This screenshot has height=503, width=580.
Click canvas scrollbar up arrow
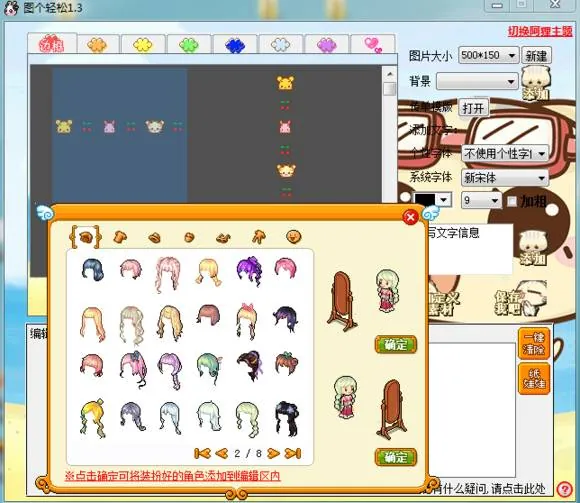click(x=390, y=74)
